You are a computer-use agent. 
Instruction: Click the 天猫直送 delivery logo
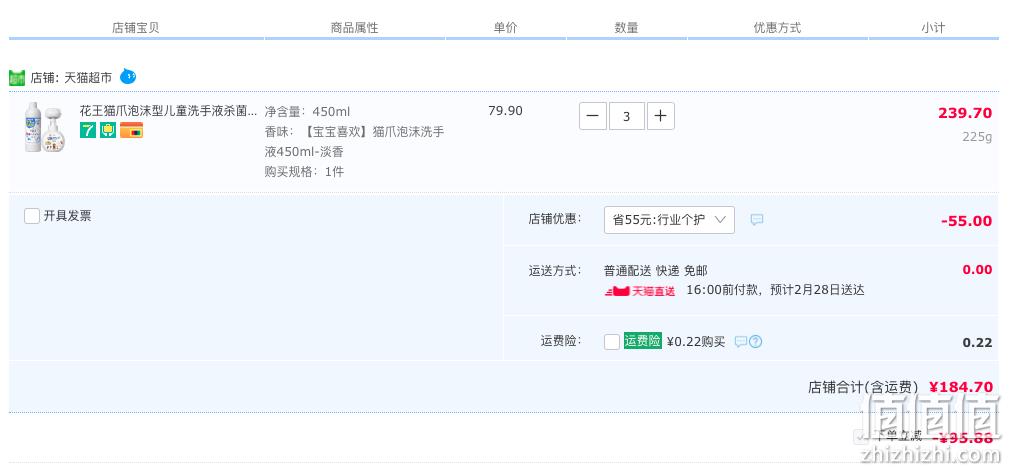[x=640, y=290]
